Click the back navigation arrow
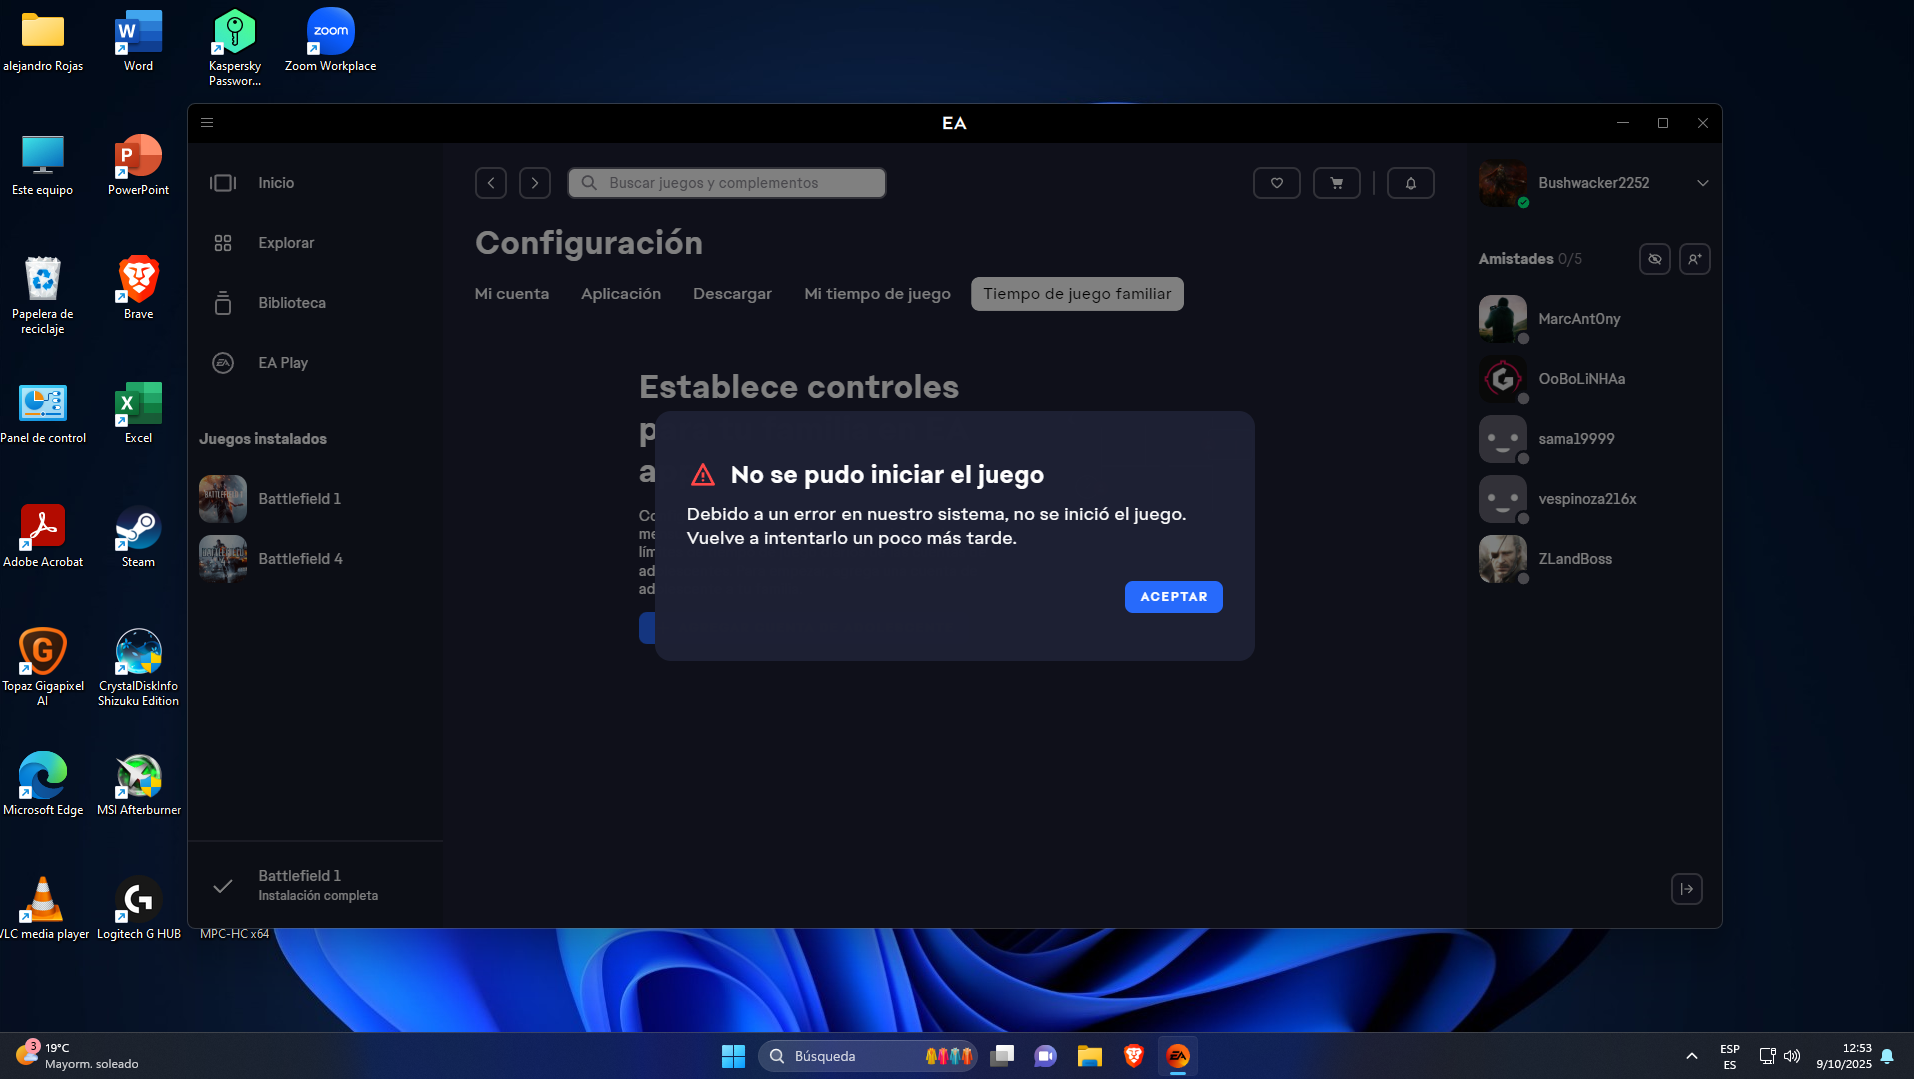 point(490,183)
